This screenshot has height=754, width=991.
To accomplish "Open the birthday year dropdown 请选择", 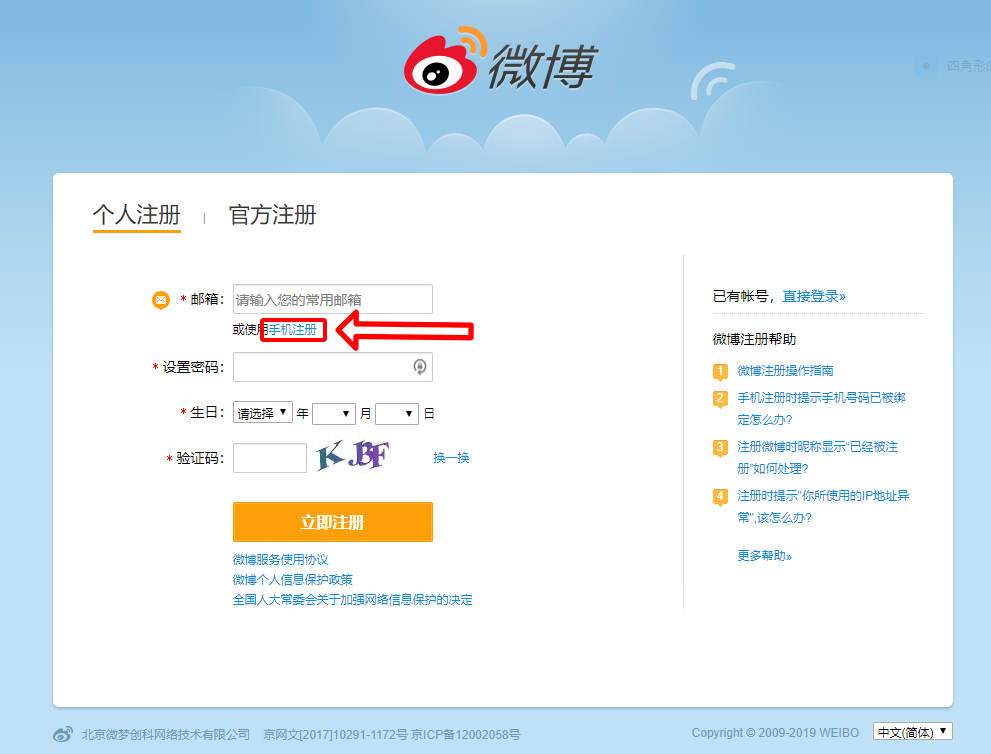I will pos(263,413).
